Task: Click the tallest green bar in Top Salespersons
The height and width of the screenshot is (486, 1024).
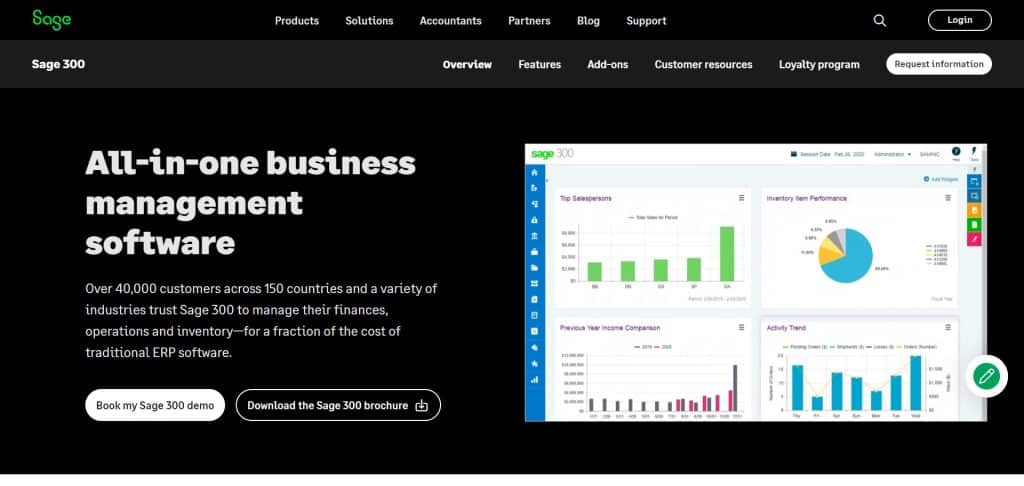Action: [x=727, y=254]
